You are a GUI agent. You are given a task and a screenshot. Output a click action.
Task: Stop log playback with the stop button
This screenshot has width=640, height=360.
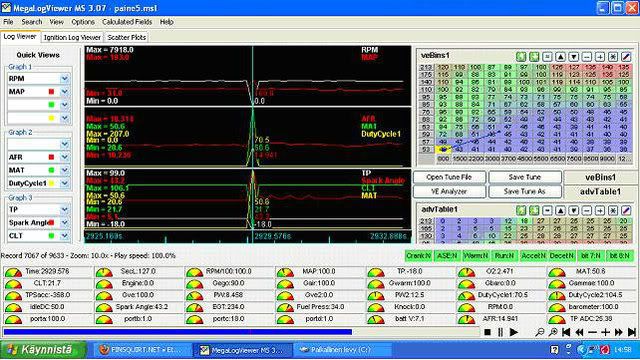pos(487,332)
